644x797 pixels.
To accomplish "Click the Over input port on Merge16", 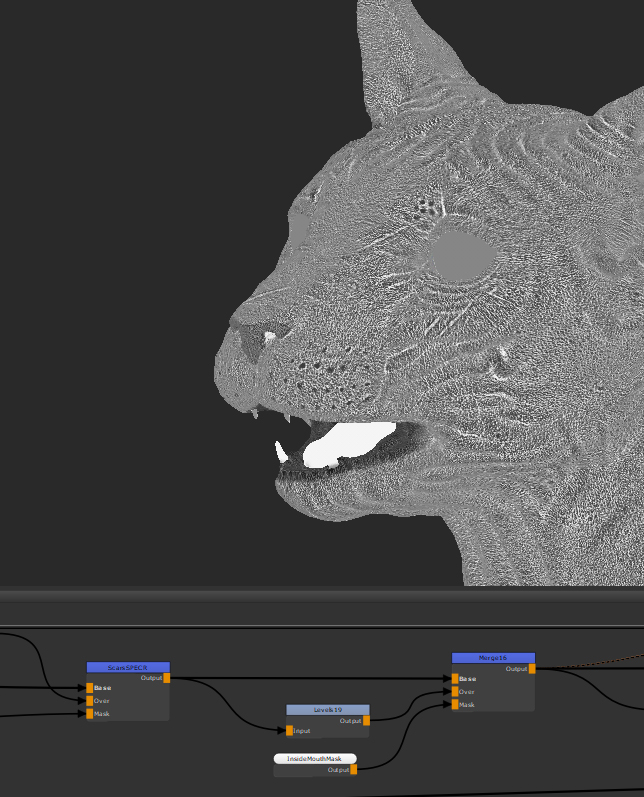I will (455, 692).
